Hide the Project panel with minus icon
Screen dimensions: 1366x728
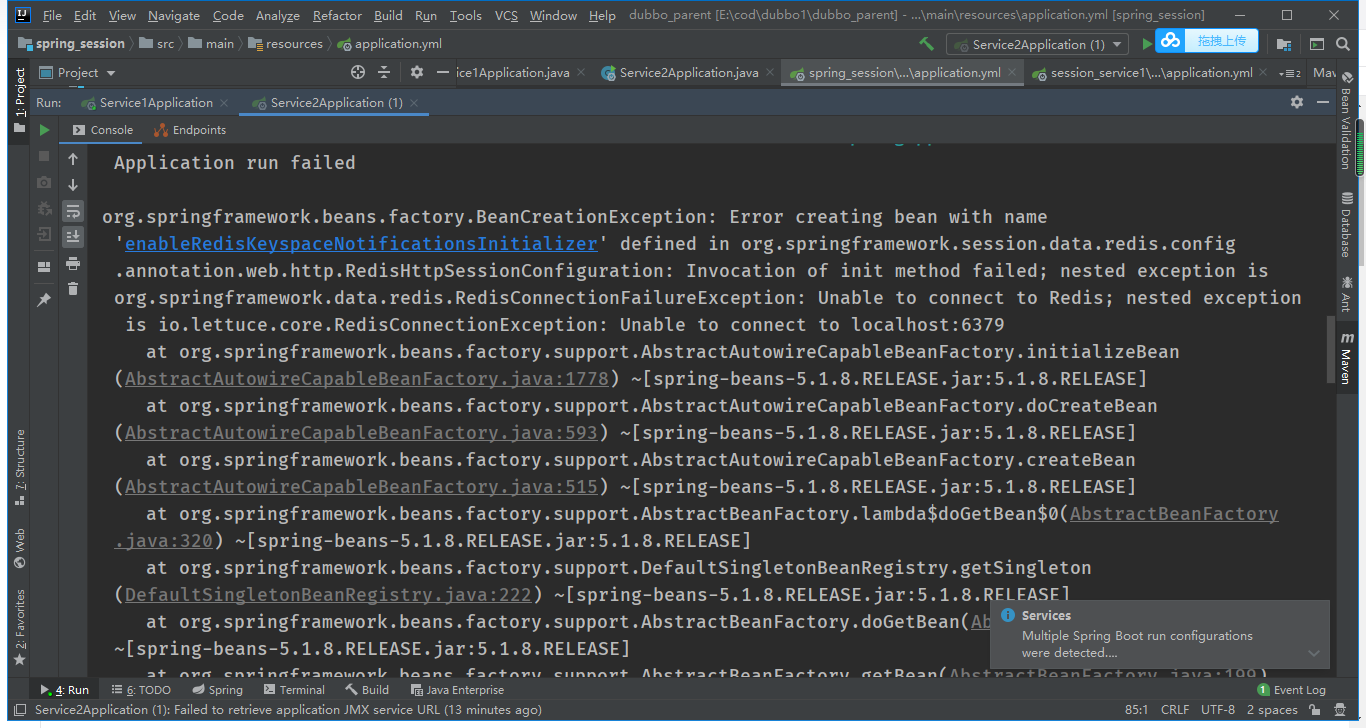(x=443, y=72)
